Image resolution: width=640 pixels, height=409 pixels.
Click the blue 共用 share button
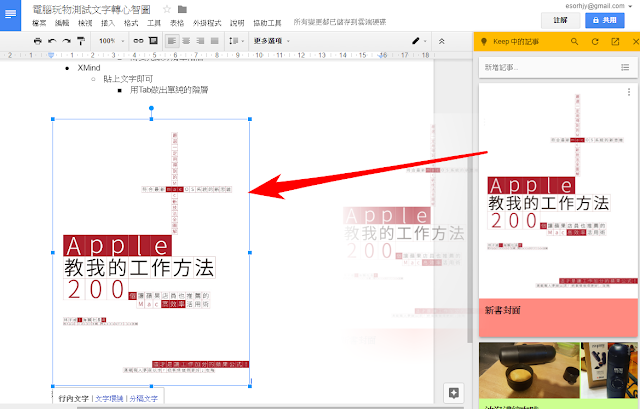click(x=604, y=20)
